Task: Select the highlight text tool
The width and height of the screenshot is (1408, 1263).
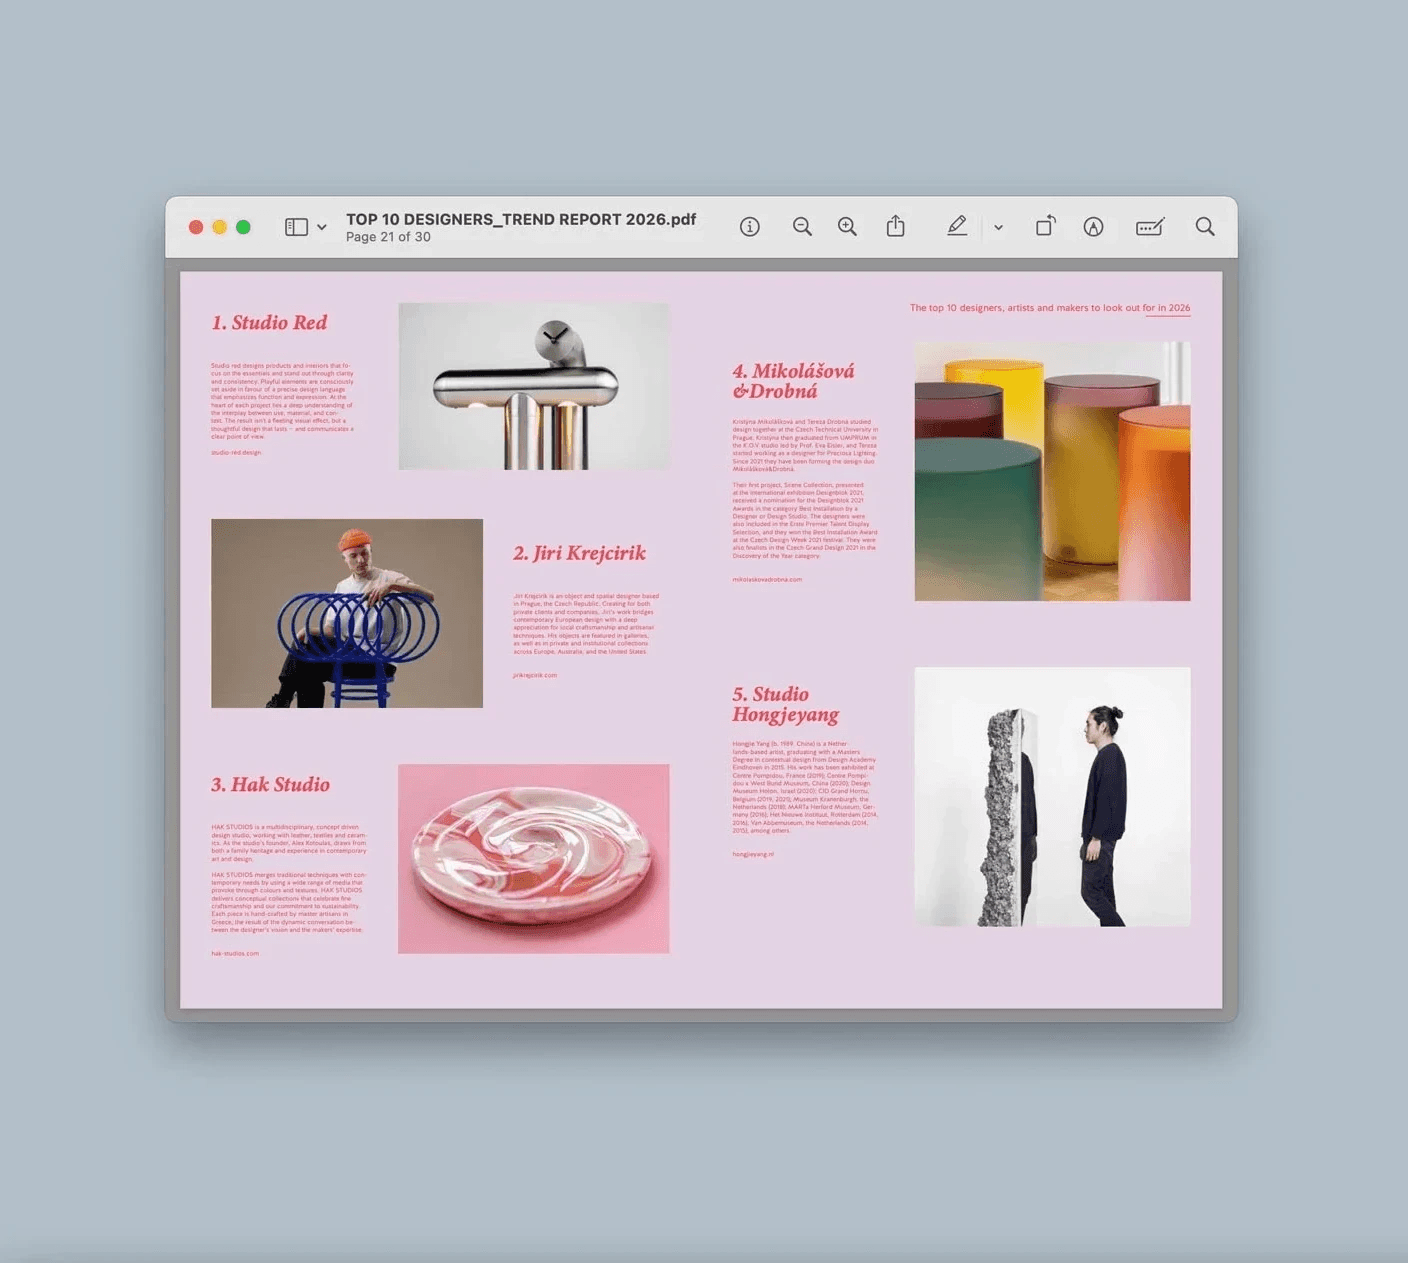Action: (x=1093, y=226)
